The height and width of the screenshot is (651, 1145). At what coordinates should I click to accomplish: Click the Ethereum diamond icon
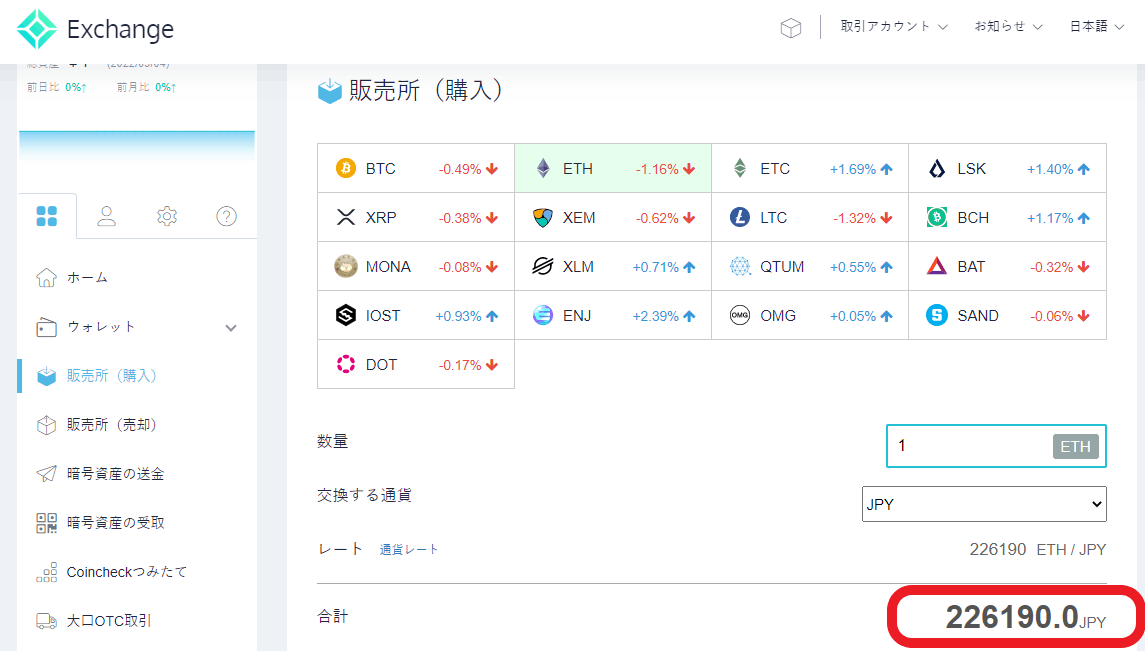pyautogui.click(x=543, y=169)
